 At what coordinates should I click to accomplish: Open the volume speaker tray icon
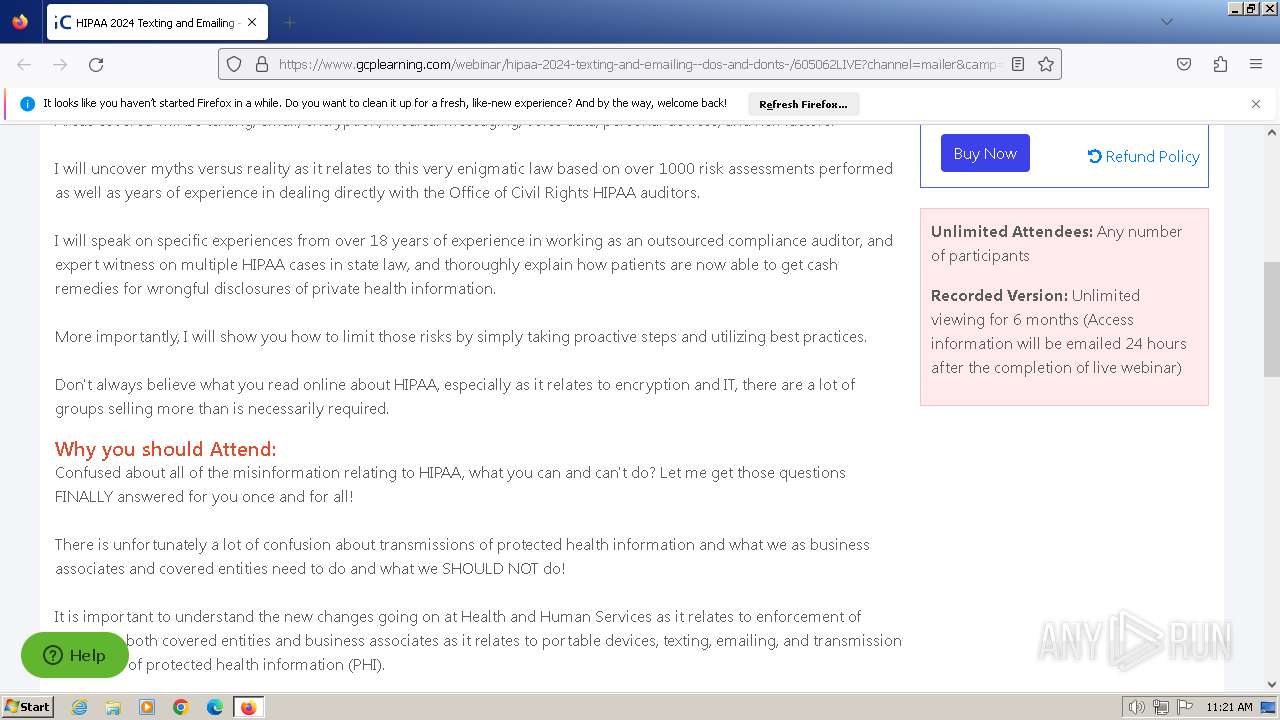point(1136,707)
